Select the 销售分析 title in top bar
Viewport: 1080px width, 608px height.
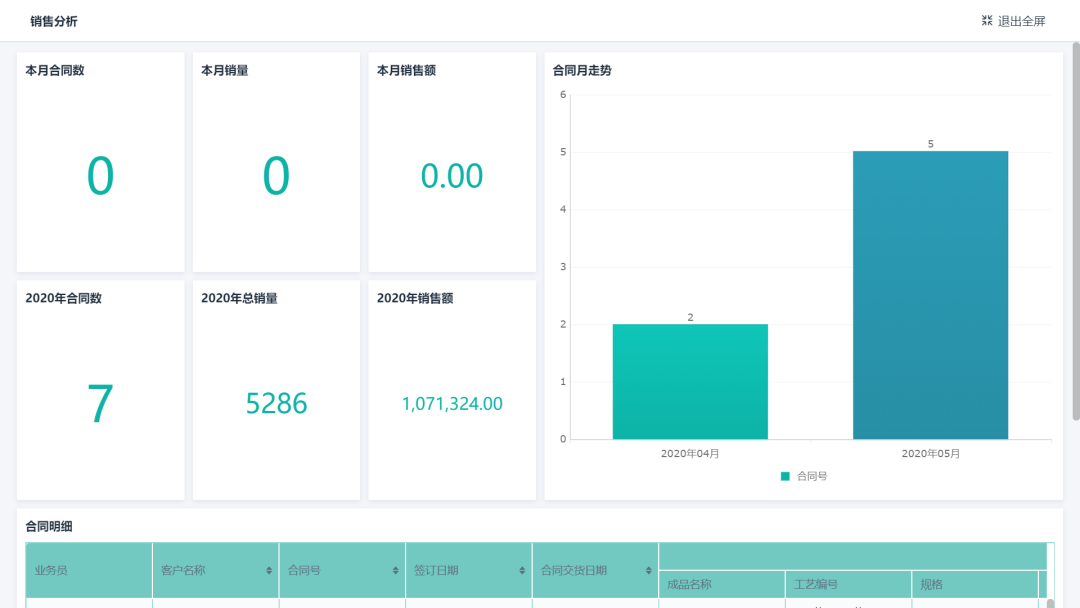click(x=52, y=20)
